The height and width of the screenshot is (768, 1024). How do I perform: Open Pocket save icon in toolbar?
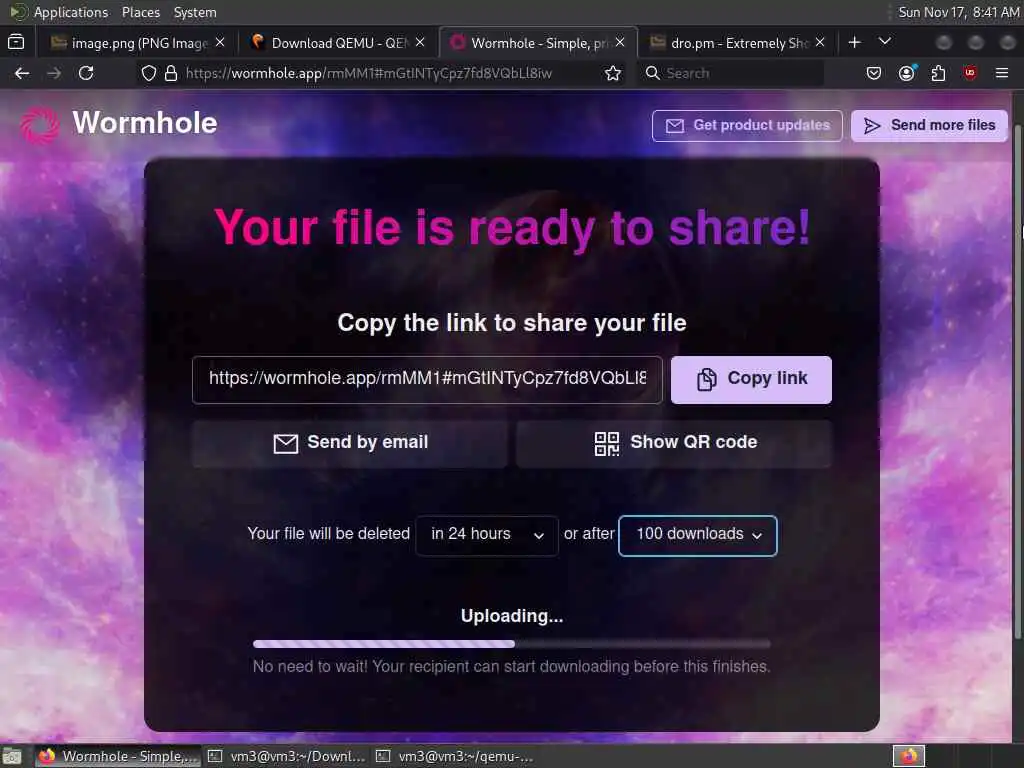[x=874, y=73]
